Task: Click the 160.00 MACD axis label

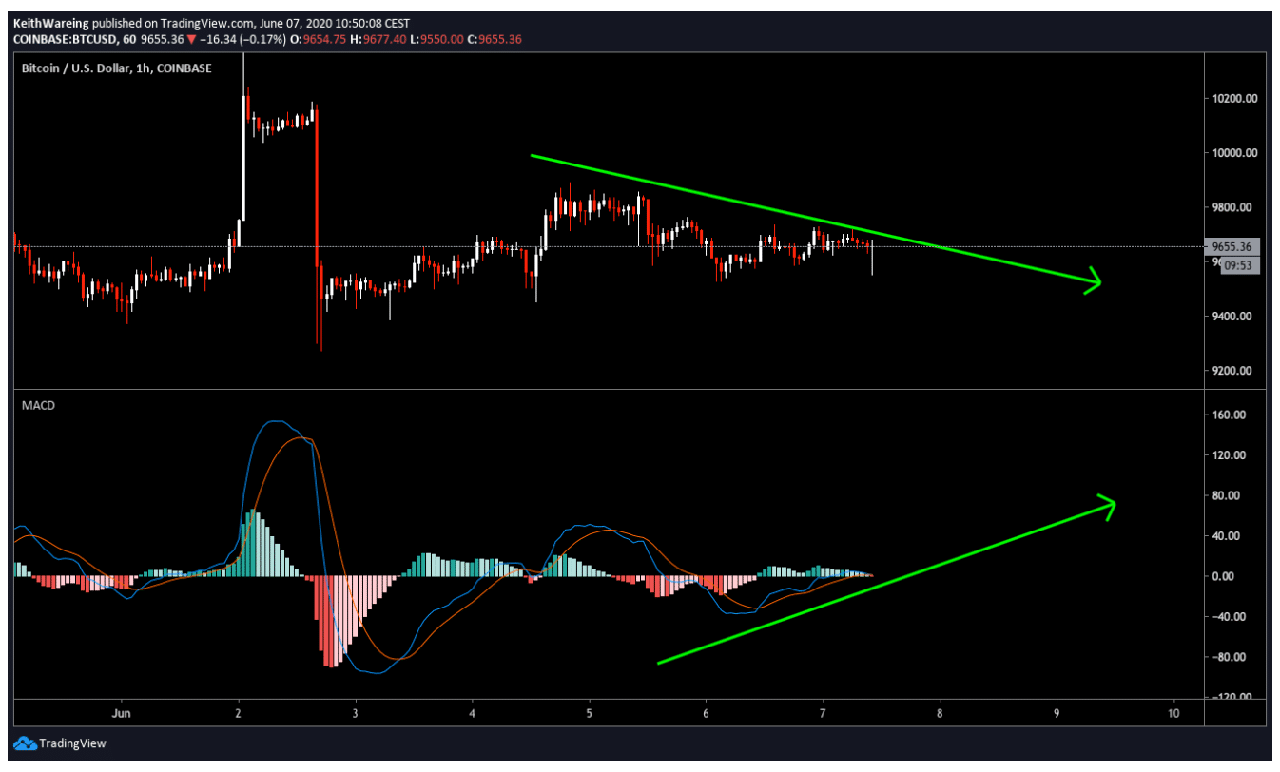Action: (x=1230, y=415)
